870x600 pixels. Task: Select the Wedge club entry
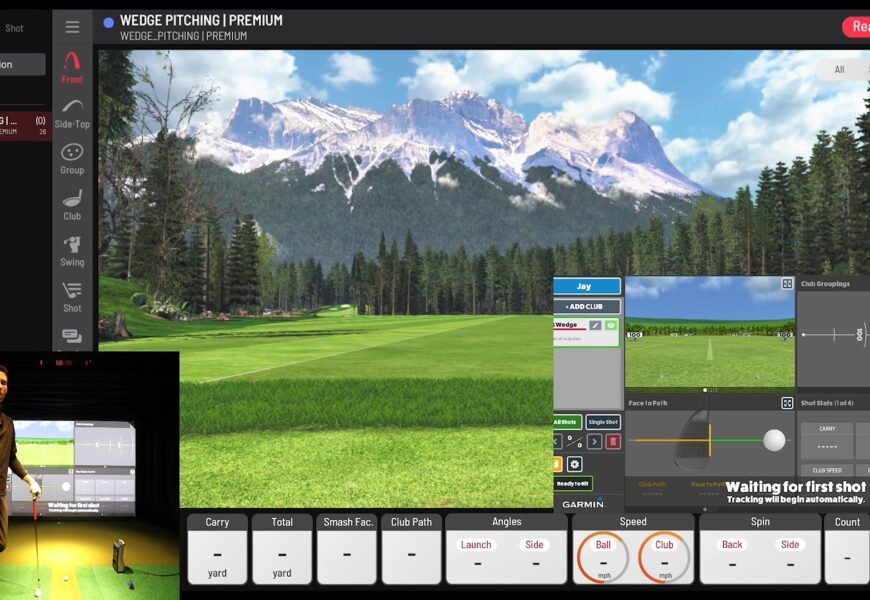click(585, 332)
